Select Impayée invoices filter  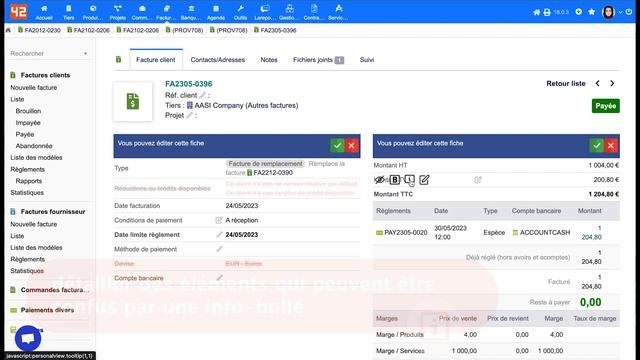click(28, 122)
